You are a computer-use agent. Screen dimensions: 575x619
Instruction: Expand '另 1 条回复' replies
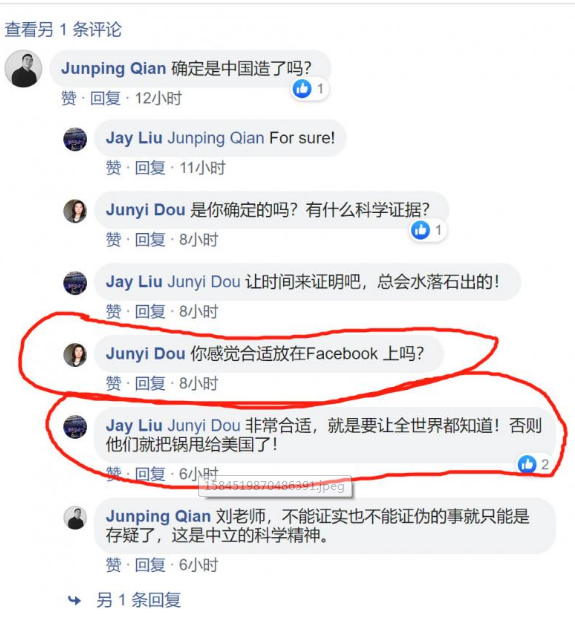[x=139, y=600]
